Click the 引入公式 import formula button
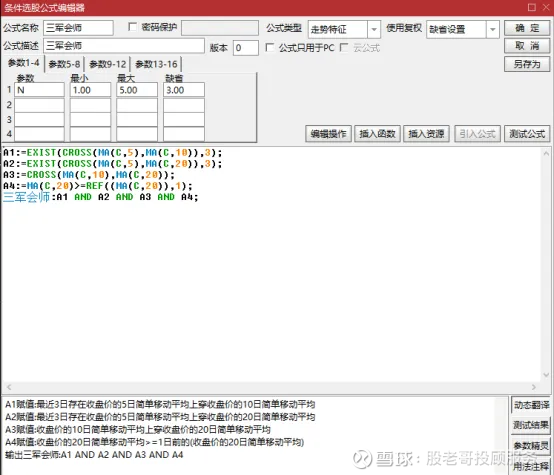Viewport: 554px width, 475px height. pyautogui.click(x=477, y=134)
